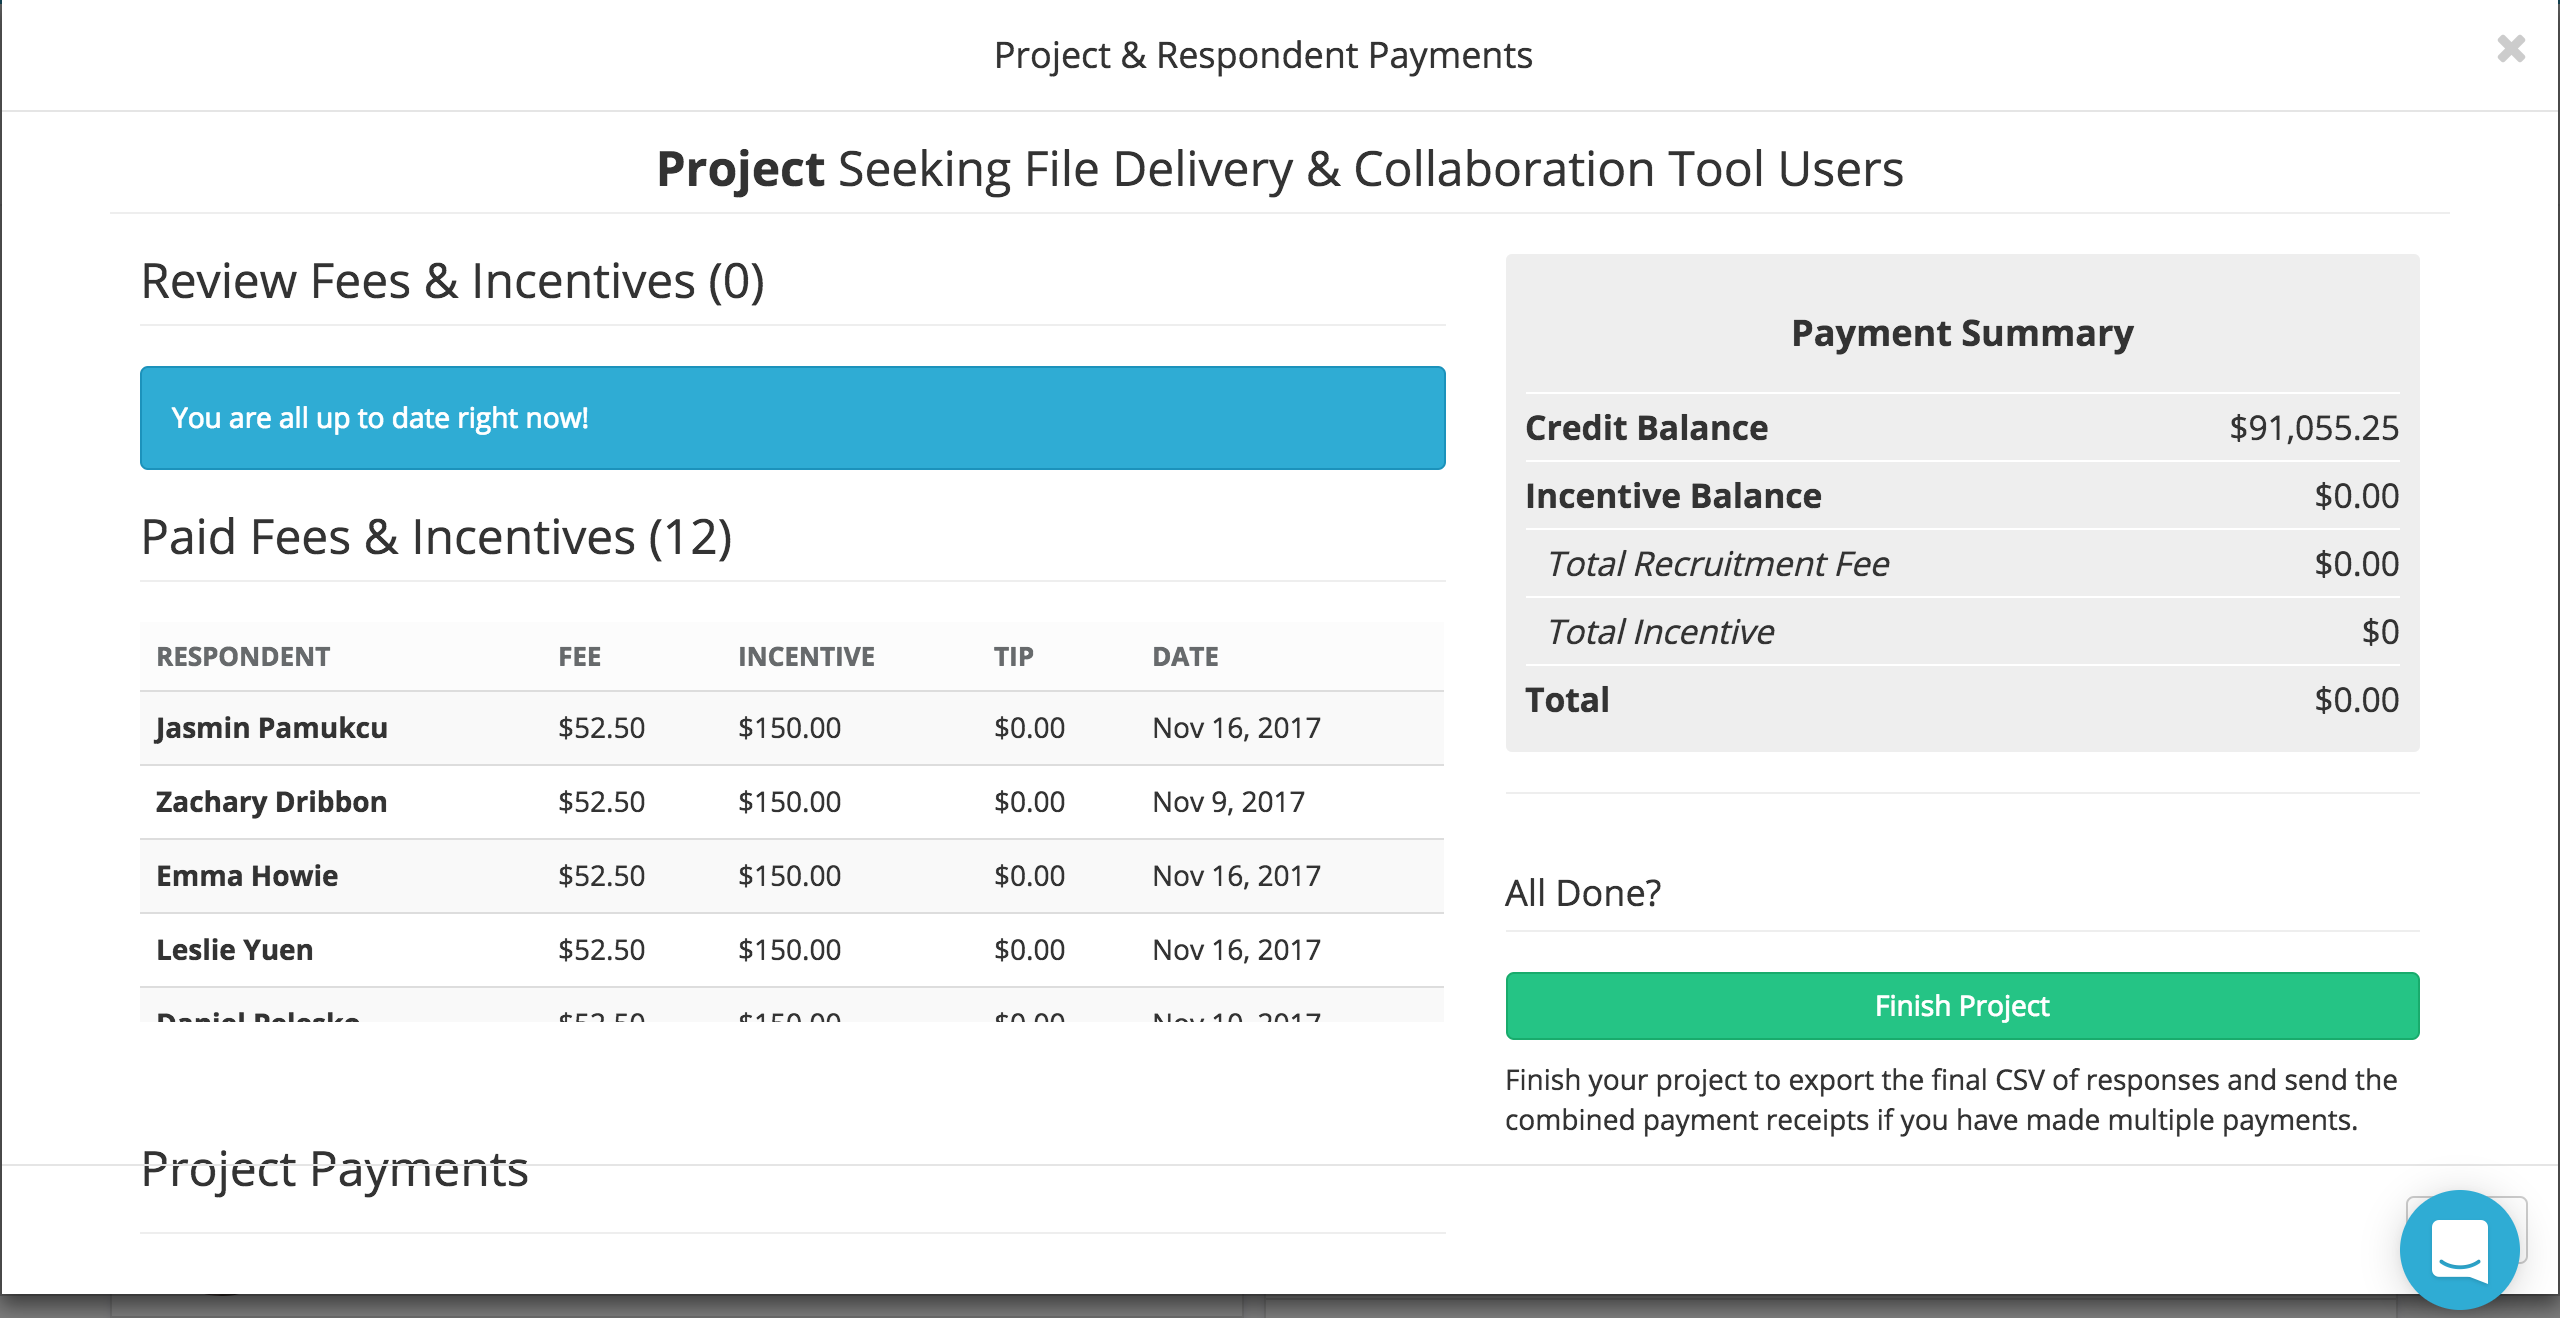
Task: Click the Project Payments section heading
Action: tap(334, 1169)
